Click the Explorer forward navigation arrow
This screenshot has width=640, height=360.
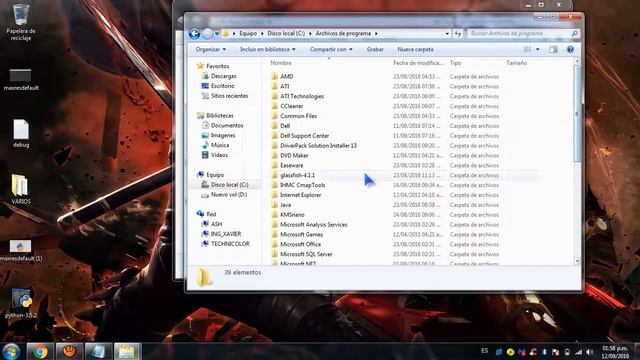[208, 33]
